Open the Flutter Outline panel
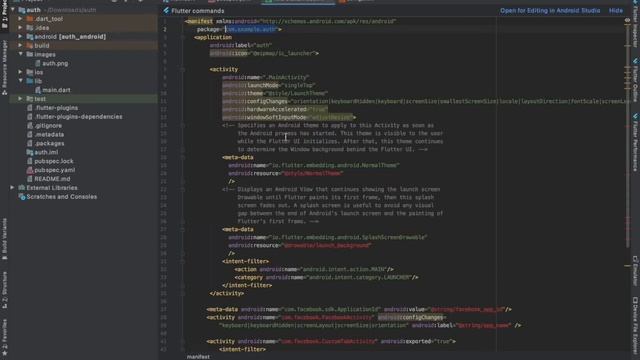640x360 pixels. tap(635, 80)
